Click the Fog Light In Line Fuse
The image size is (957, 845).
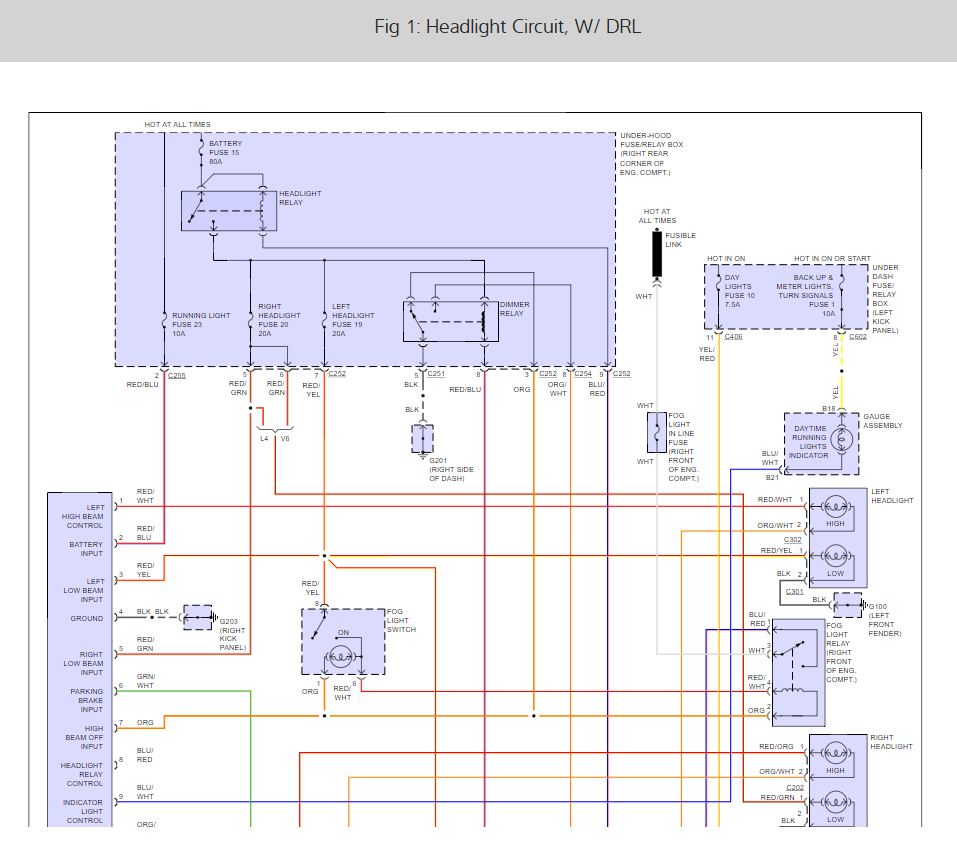(656, 433)
